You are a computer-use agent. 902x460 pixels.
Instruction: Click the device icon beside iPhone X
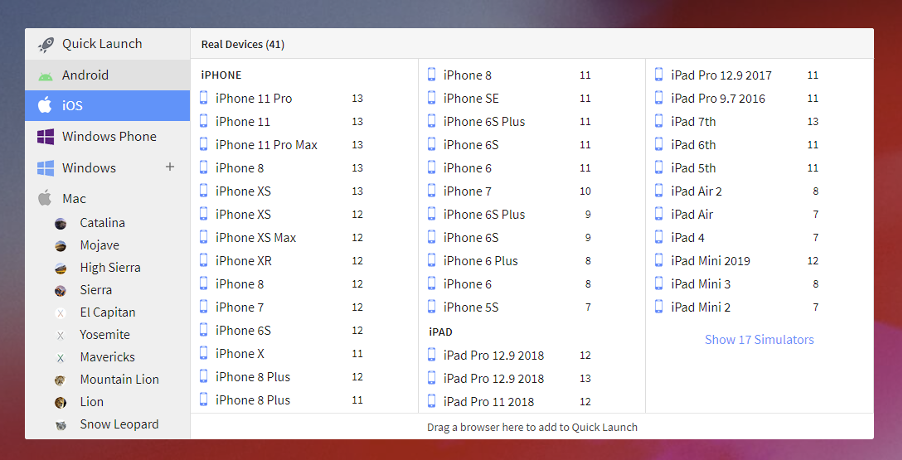pos(204,352)
